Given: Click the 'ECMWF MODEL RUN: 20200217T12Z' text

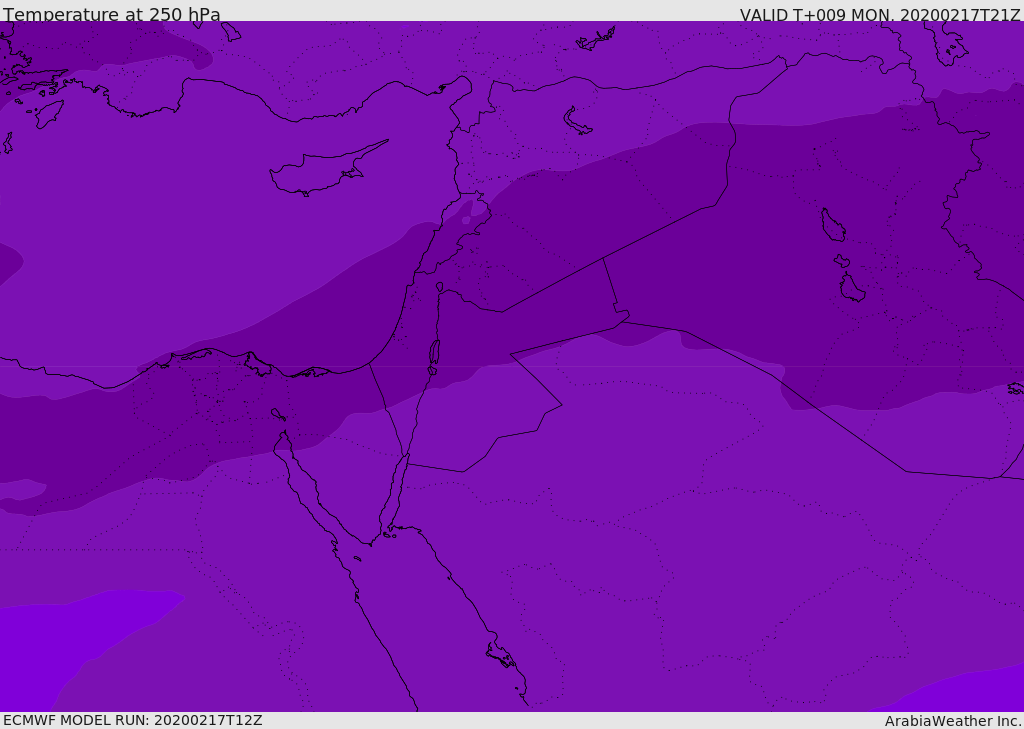Looking at the screenshot, I should coord(133,720).
